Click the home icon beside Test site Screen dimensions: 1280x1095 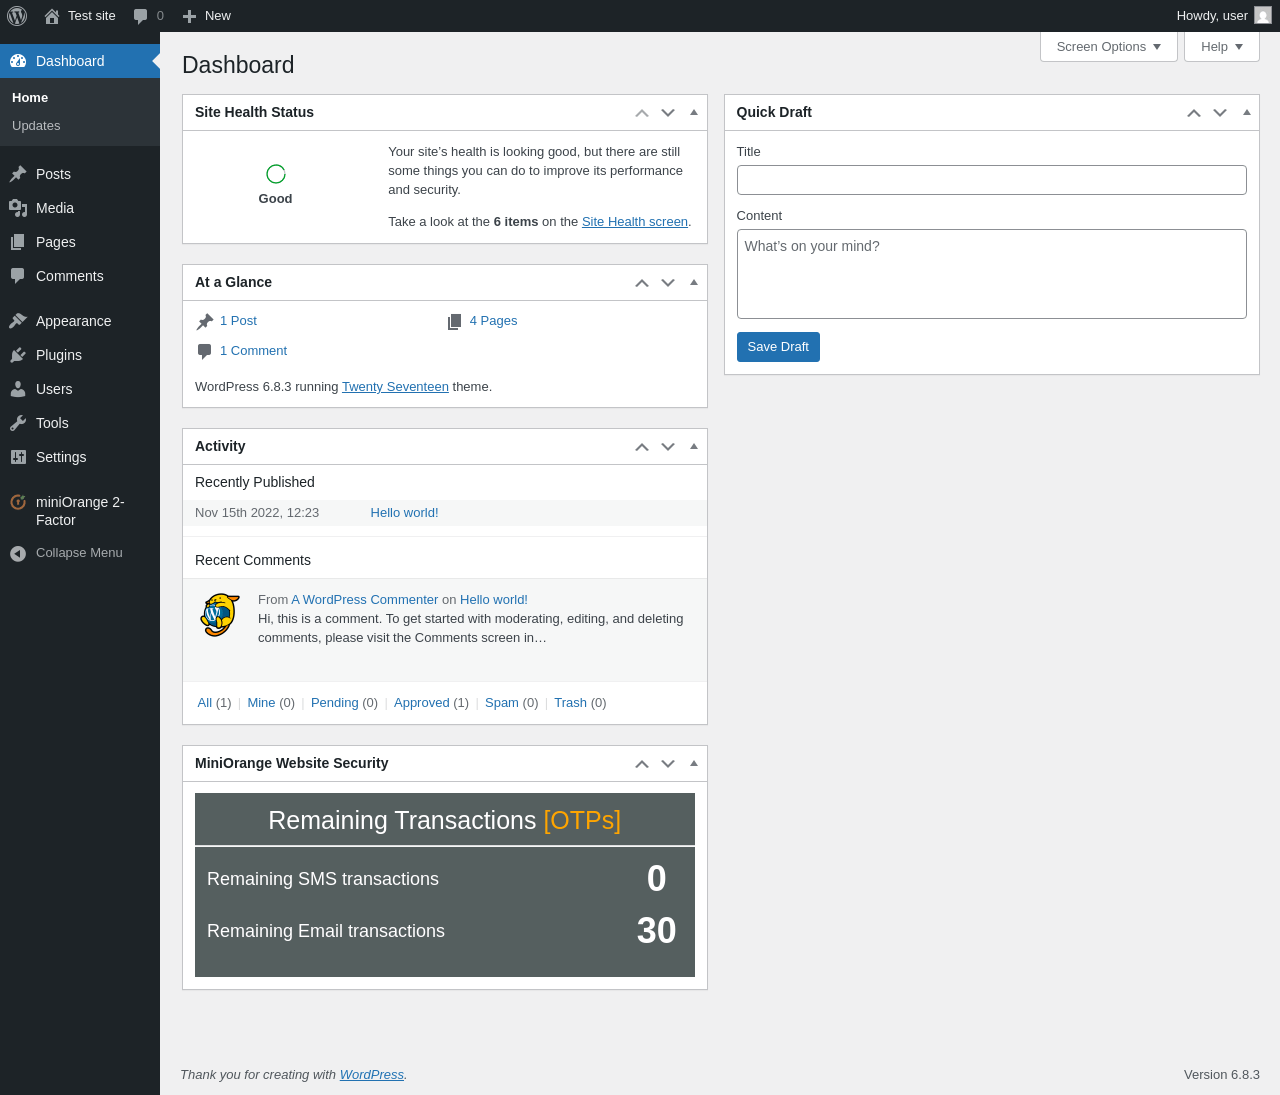tap(52, 16)
